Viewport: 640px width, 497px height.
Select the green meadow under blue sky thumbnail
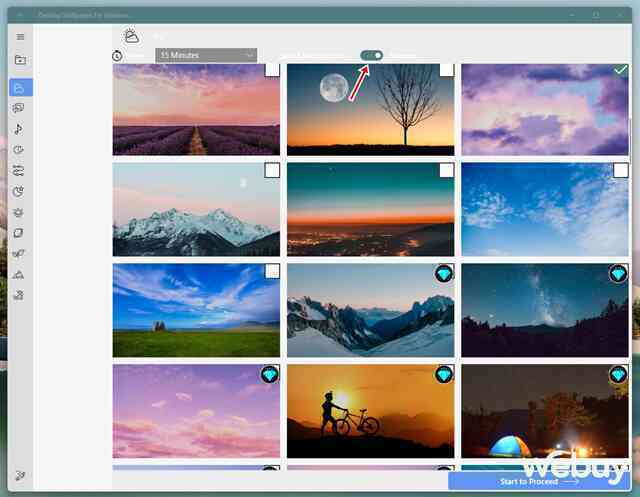(x=196, y=310)
